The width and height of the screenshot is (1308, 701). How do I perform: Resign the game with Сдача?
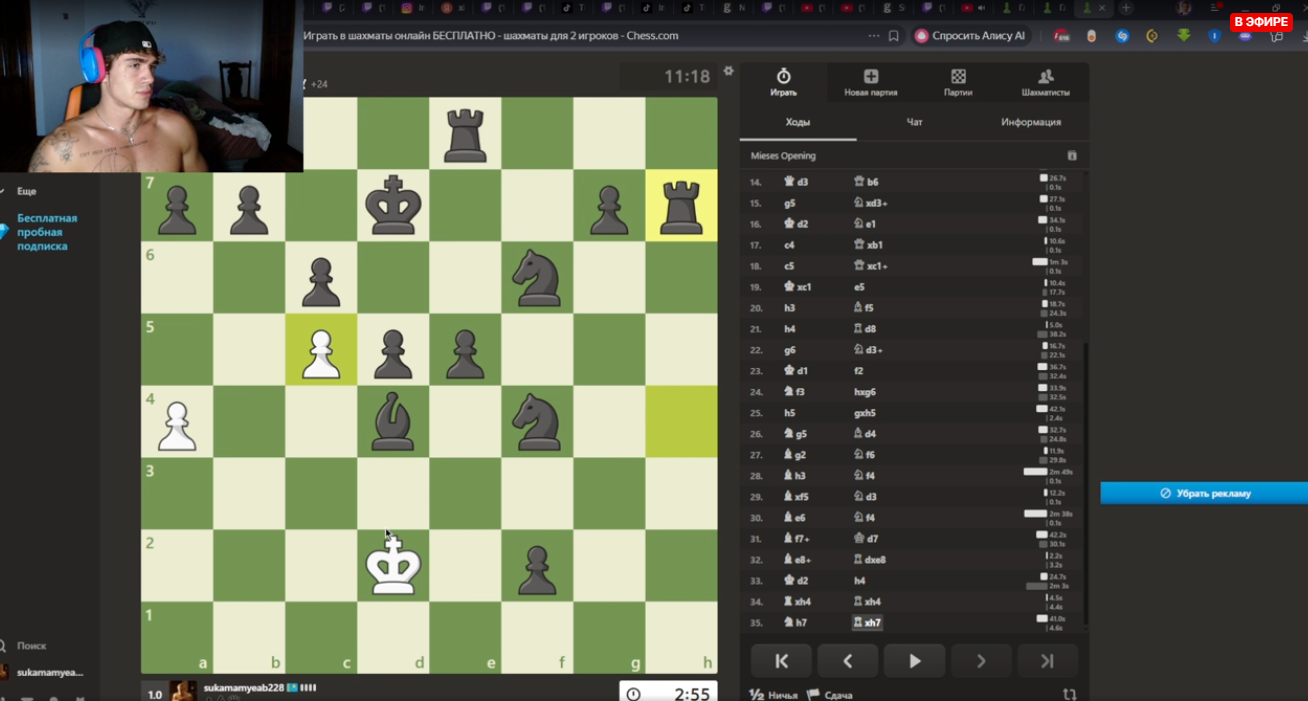[x=830, y=695]
